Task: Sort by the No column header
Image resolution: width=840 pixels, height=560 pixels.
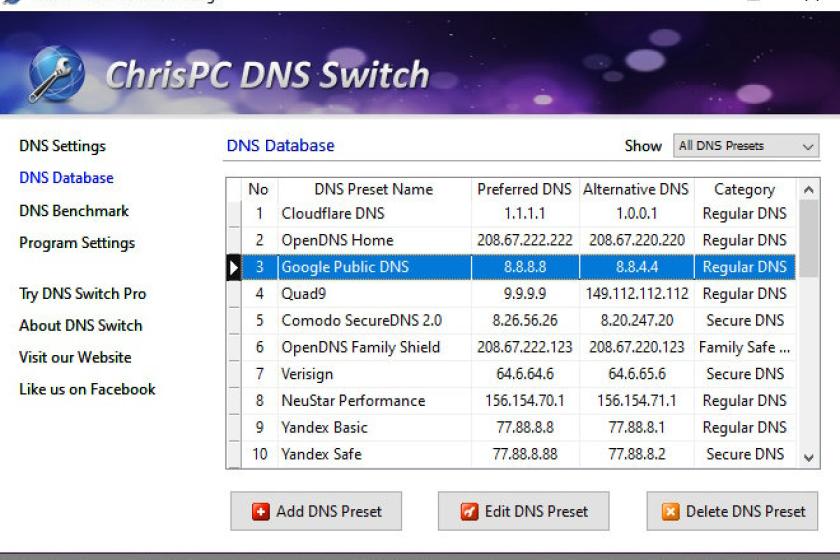Action: pyautogui.click(x=259, y=189)
